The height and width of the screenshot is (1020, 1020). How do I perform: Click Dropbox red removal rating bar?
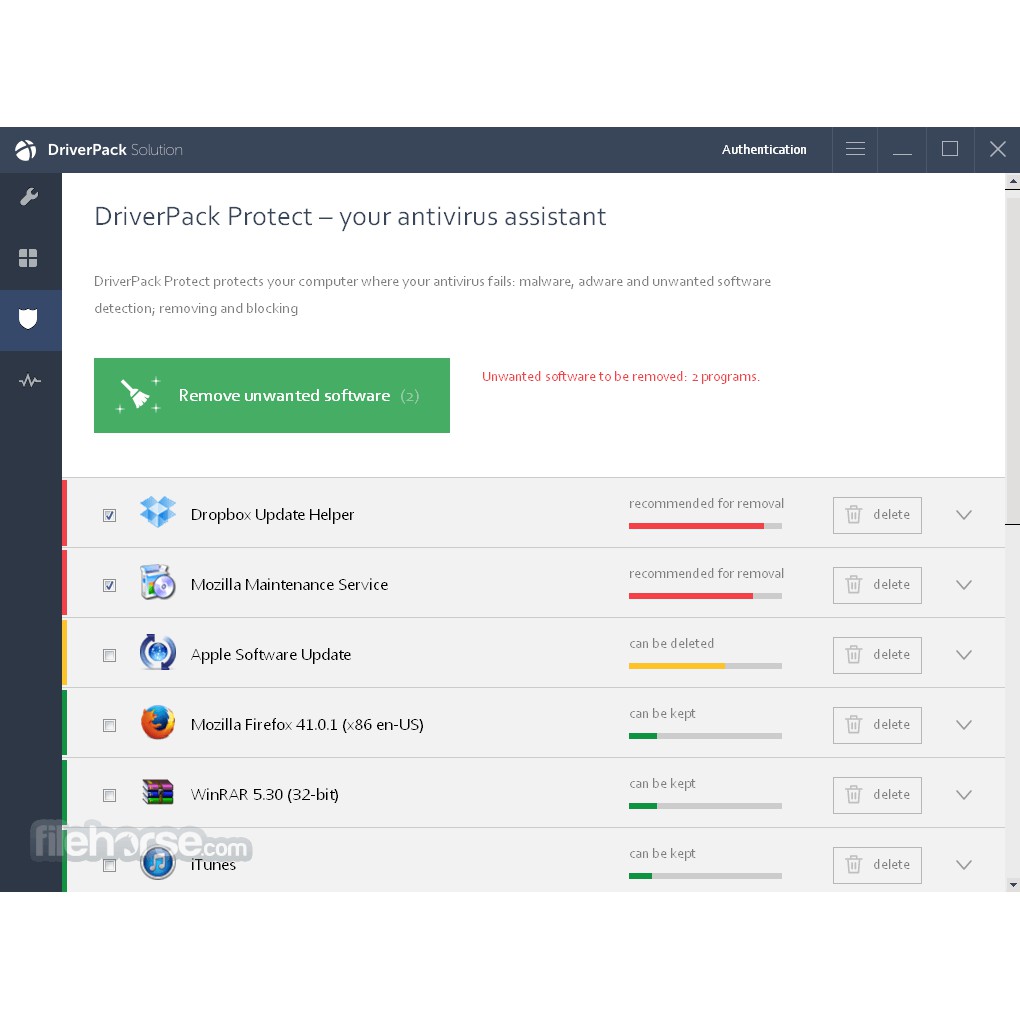click(705, 526)
